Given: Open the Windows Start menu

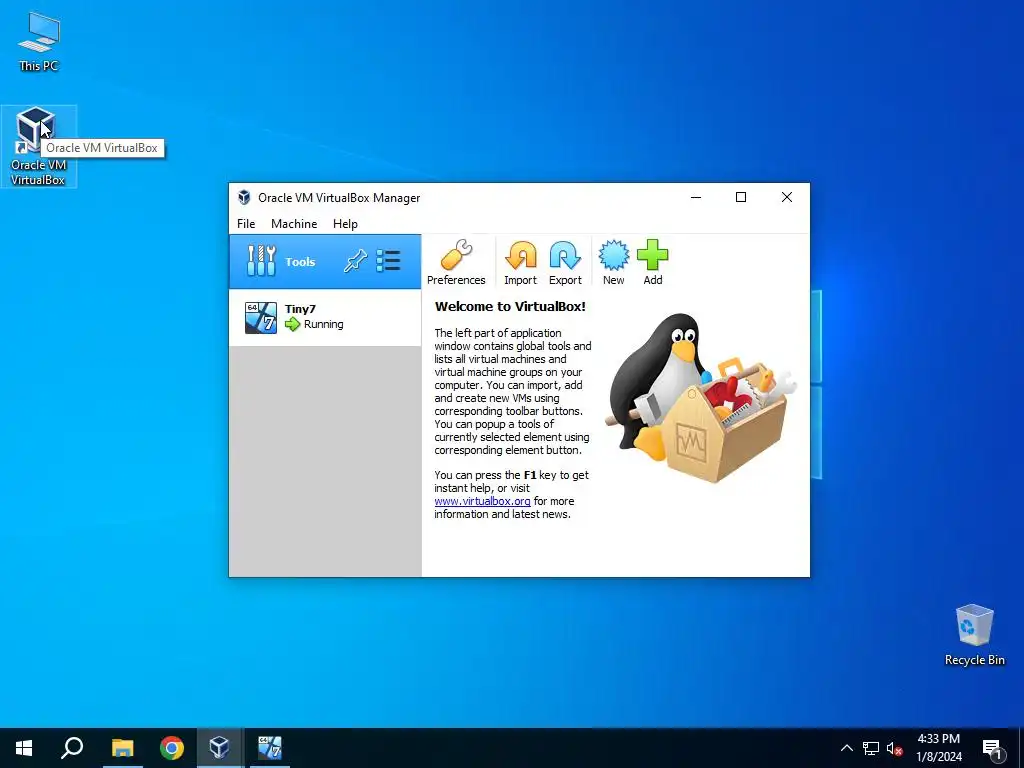Looking at the screenshot, I should coord(24,748).
